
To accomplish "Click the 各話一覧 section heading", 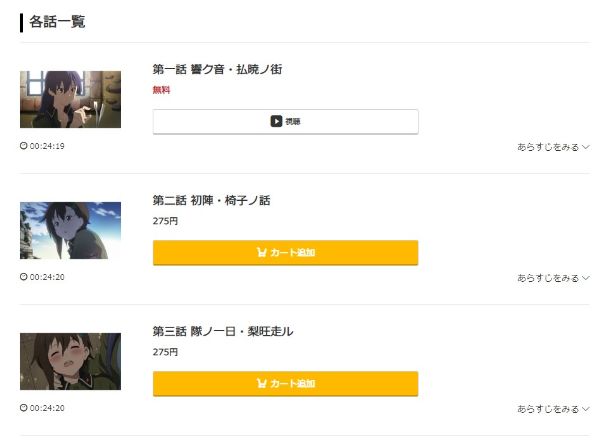I will 57,22.
